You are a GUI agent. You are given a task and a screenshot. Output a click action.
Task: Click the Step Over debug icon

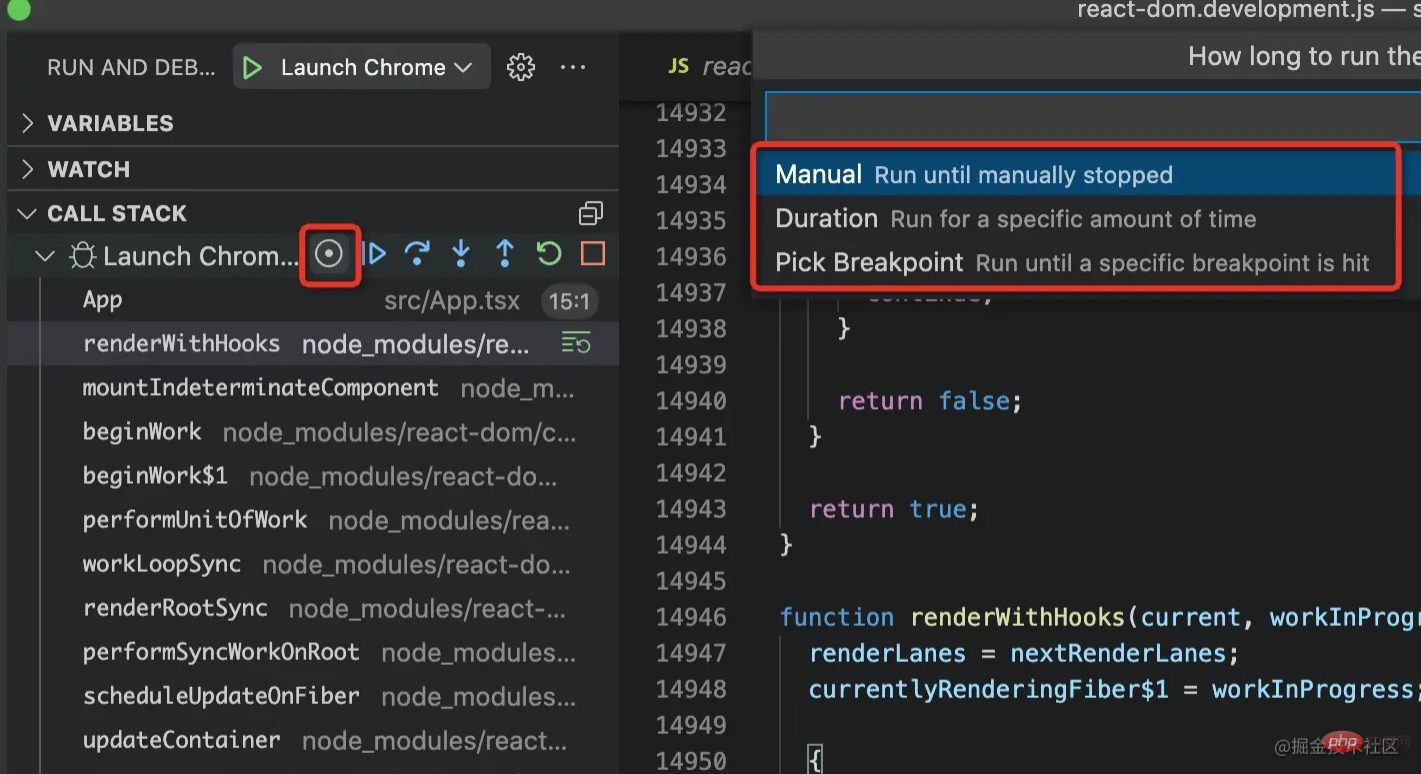click(417, 255)
